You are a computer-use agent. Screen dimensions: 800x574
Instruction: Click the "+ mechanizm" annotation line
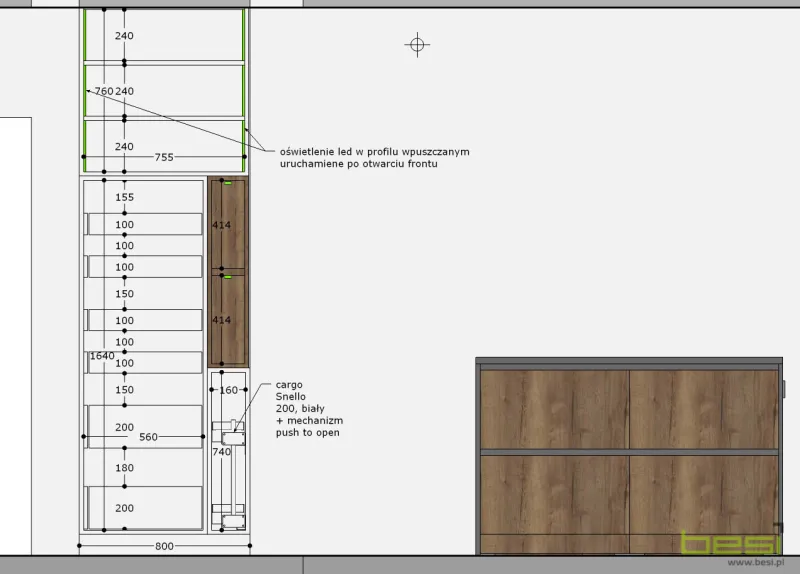310,420
